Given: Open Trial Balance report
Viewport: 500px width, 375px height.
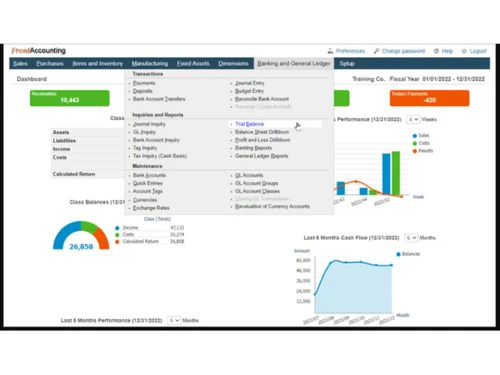Looking at the screenshot, I should 250,124.
